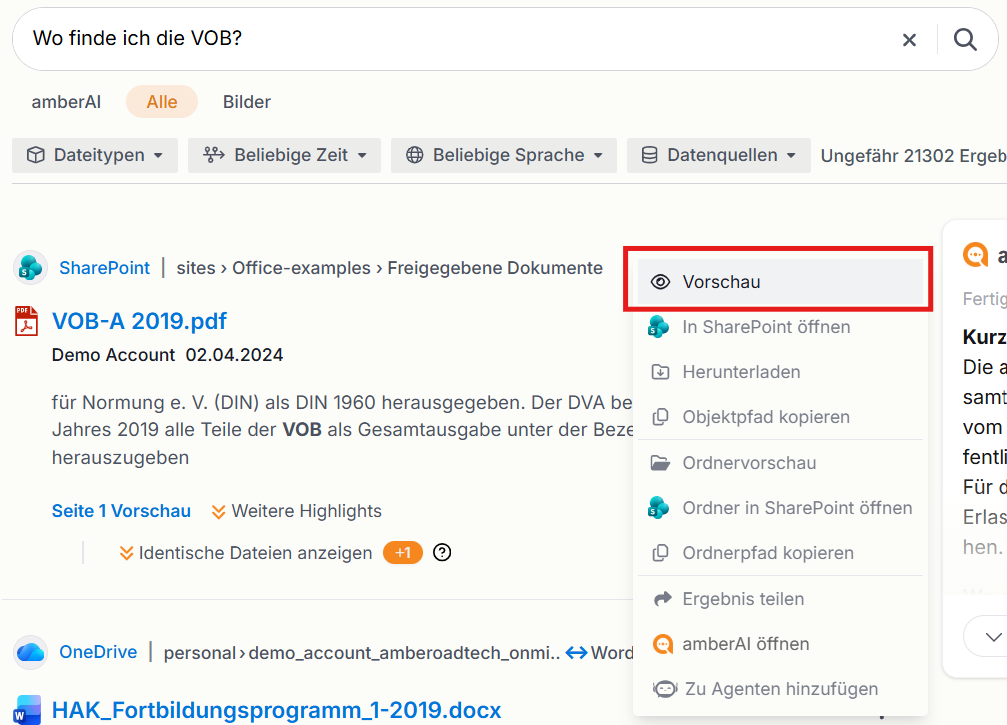Click the question mark help icon
The image size is (1007, 725).
point(442,552)
